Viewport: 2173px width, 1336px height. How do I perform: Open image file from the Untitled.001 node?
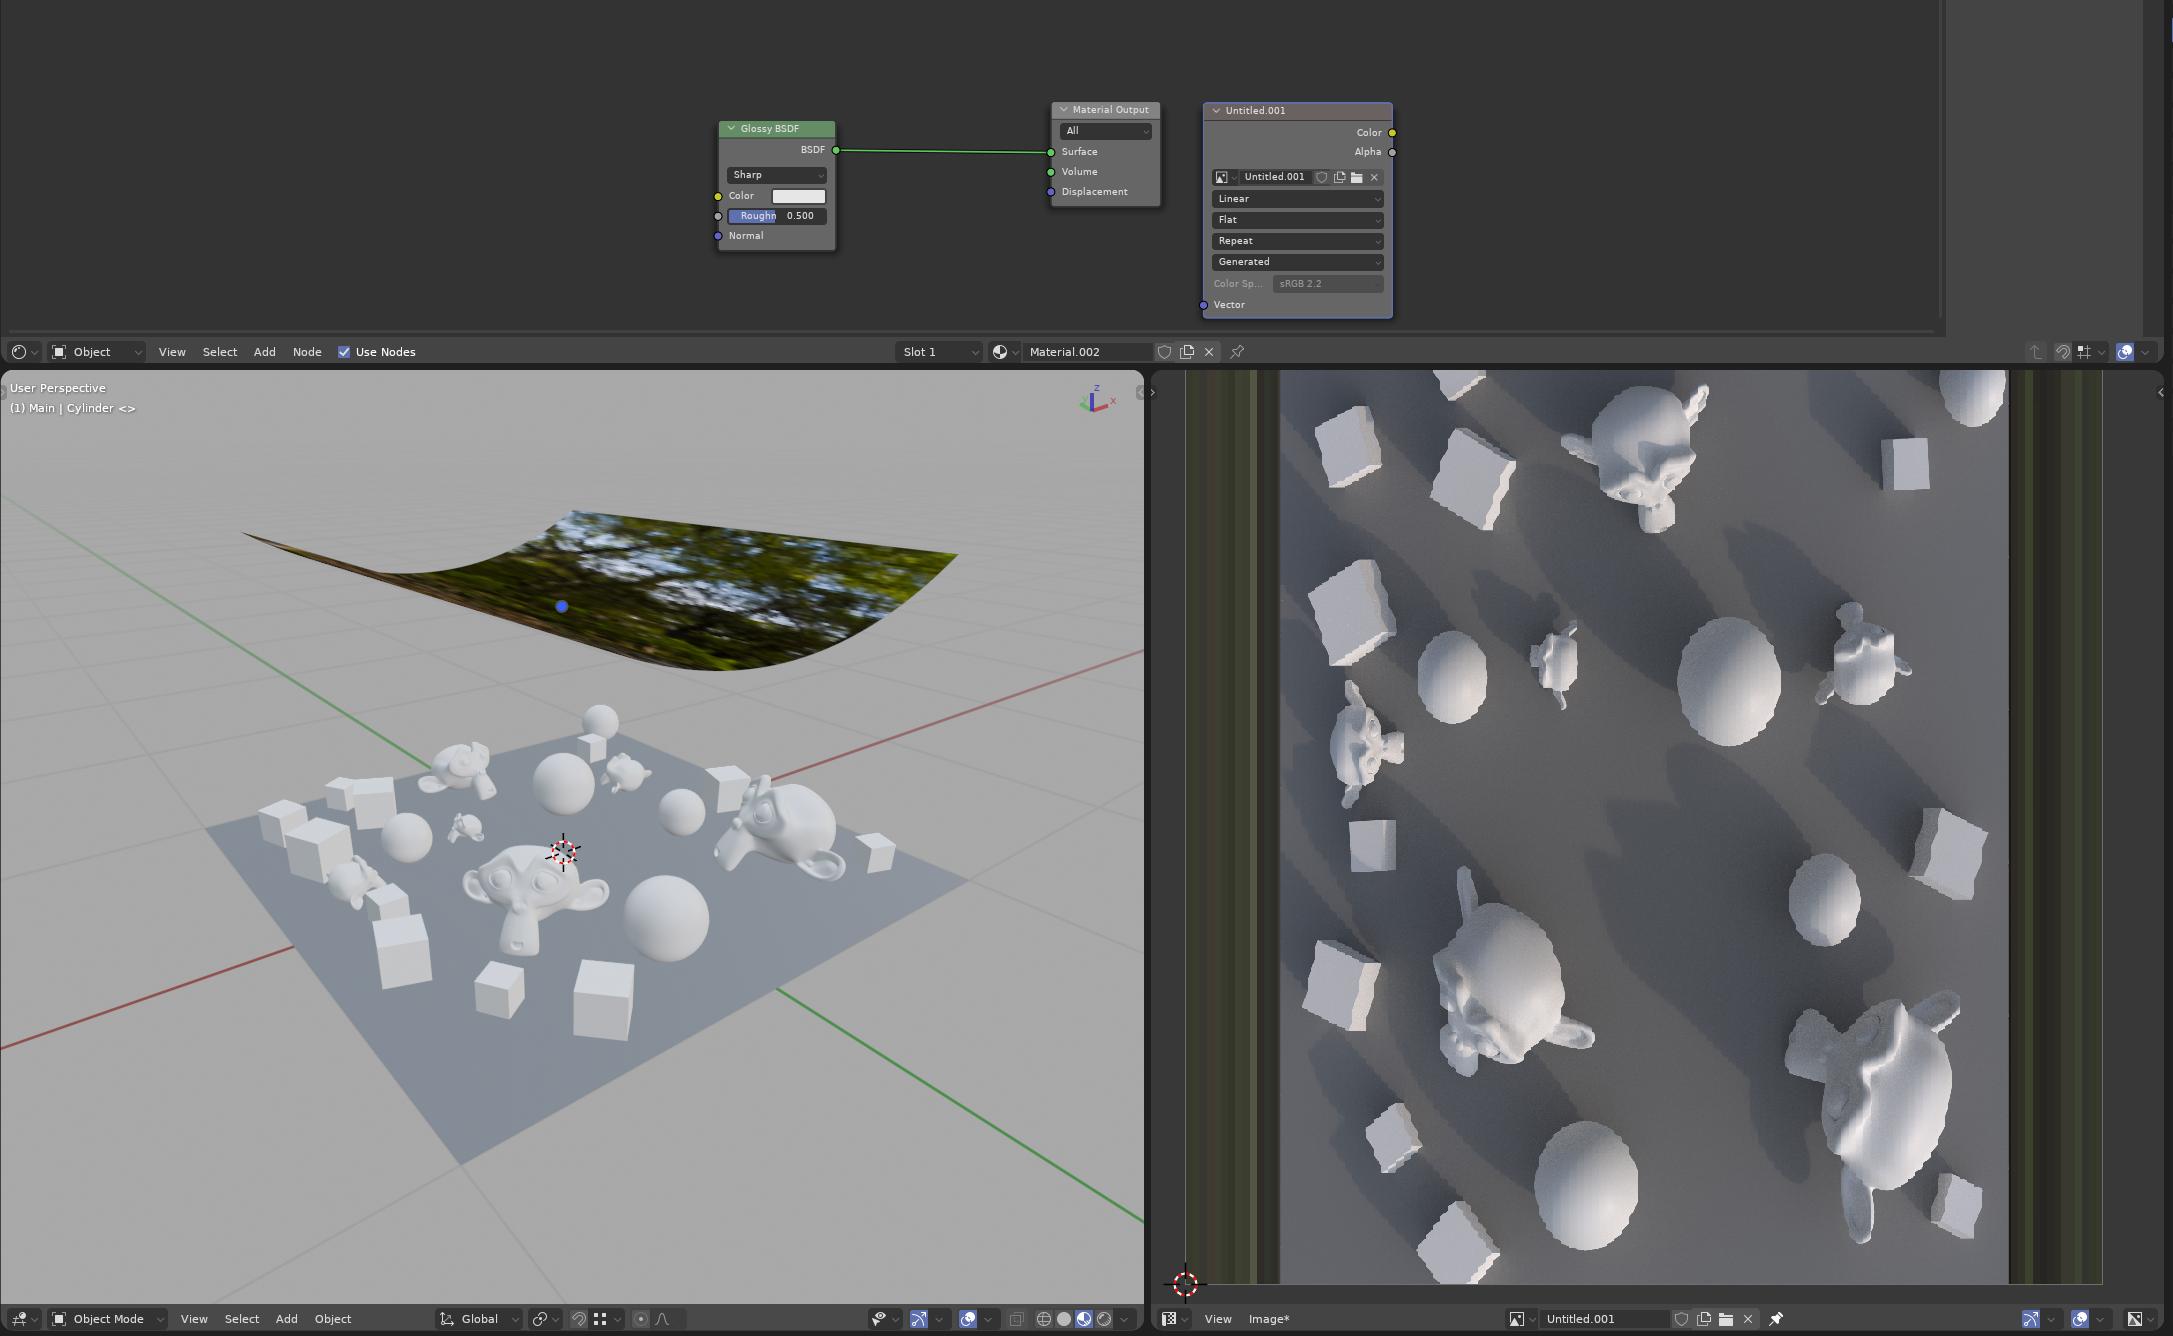click(1357, 177)
